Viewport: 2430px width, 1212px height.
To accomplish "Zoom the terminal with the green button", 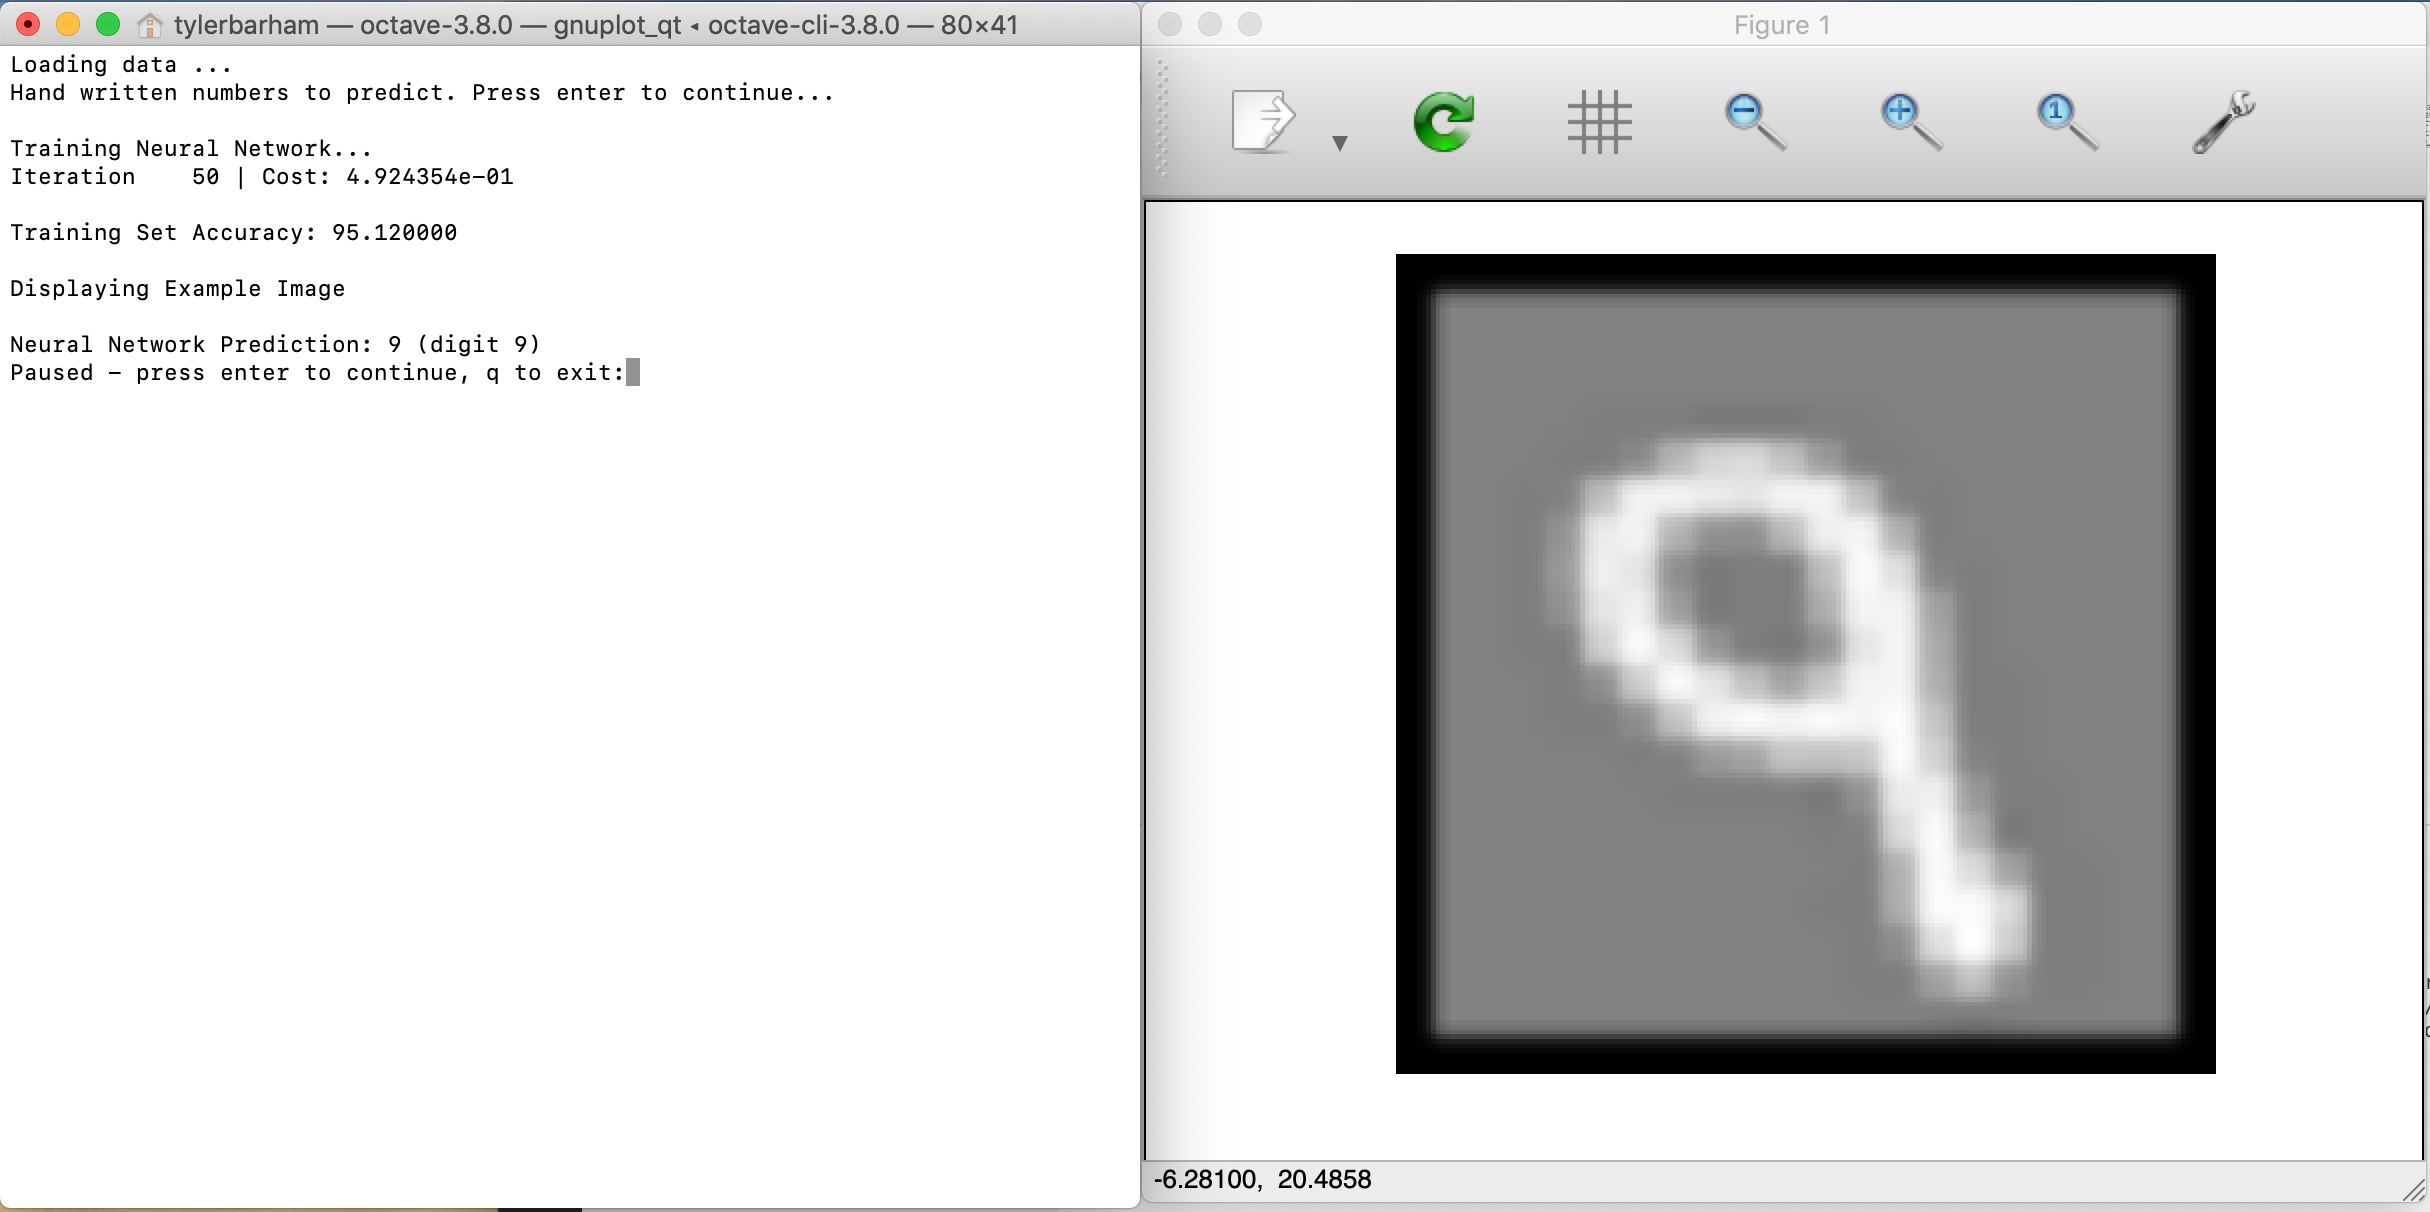I will (108, 24).
